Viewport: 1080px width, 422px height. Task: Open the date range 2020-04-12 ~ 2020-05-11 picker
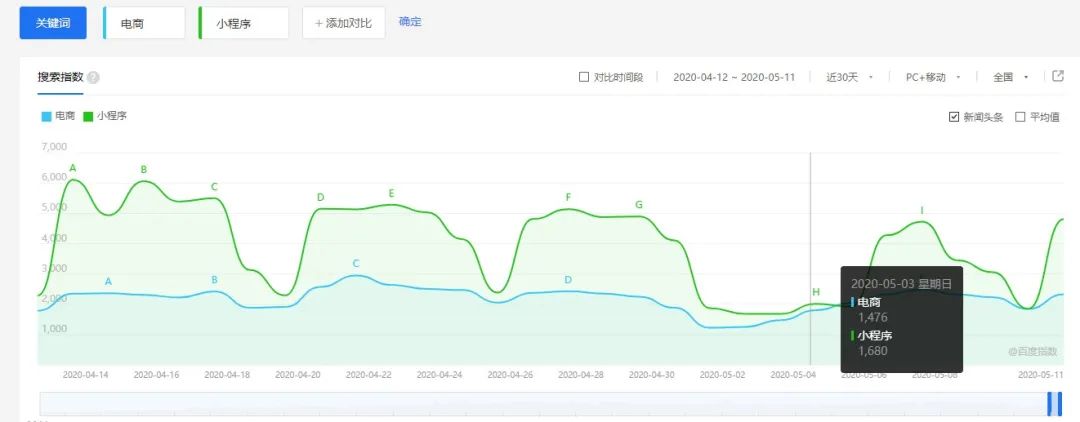pos(734,77)
